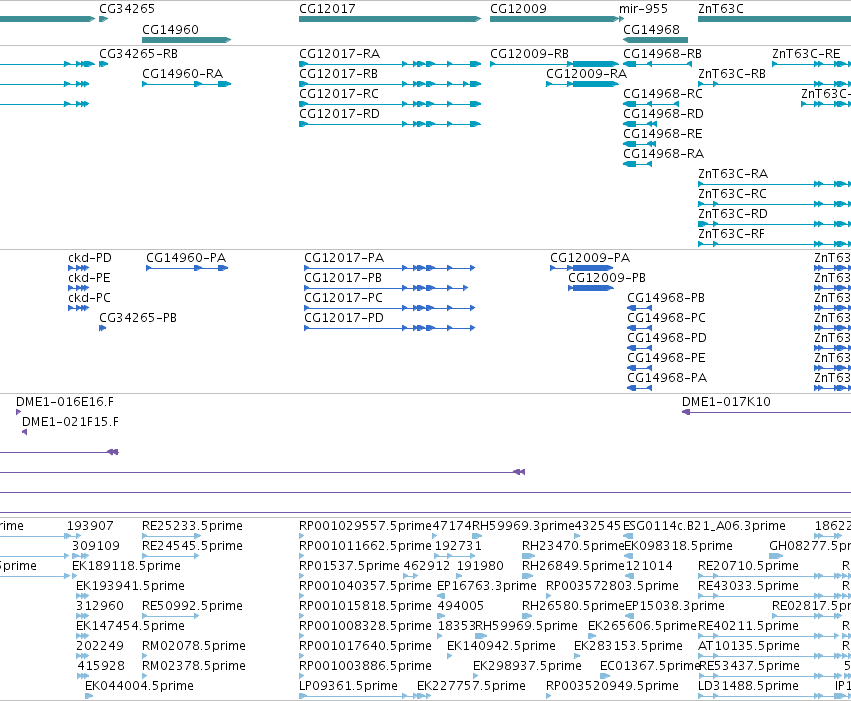Click protein ckd-PC
Image resolution: width=851 pixels, height=701 pixels.
(x=90, y=298)
